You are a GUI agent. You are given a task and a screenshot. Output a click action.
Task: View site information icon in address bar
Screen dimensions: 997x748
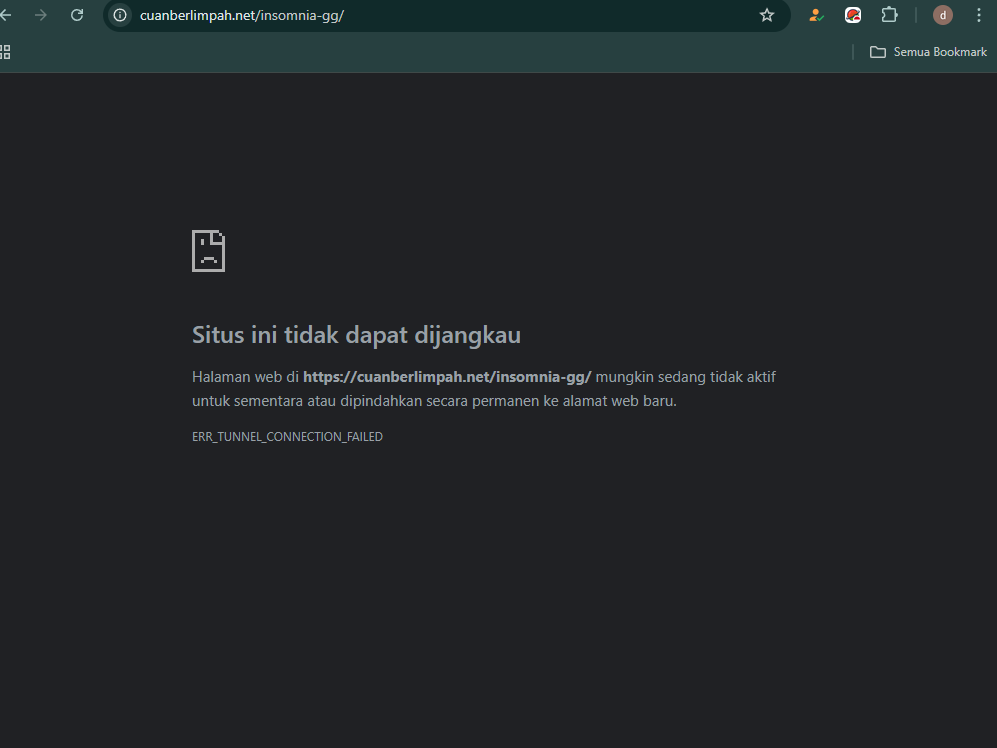coord(120,15)
